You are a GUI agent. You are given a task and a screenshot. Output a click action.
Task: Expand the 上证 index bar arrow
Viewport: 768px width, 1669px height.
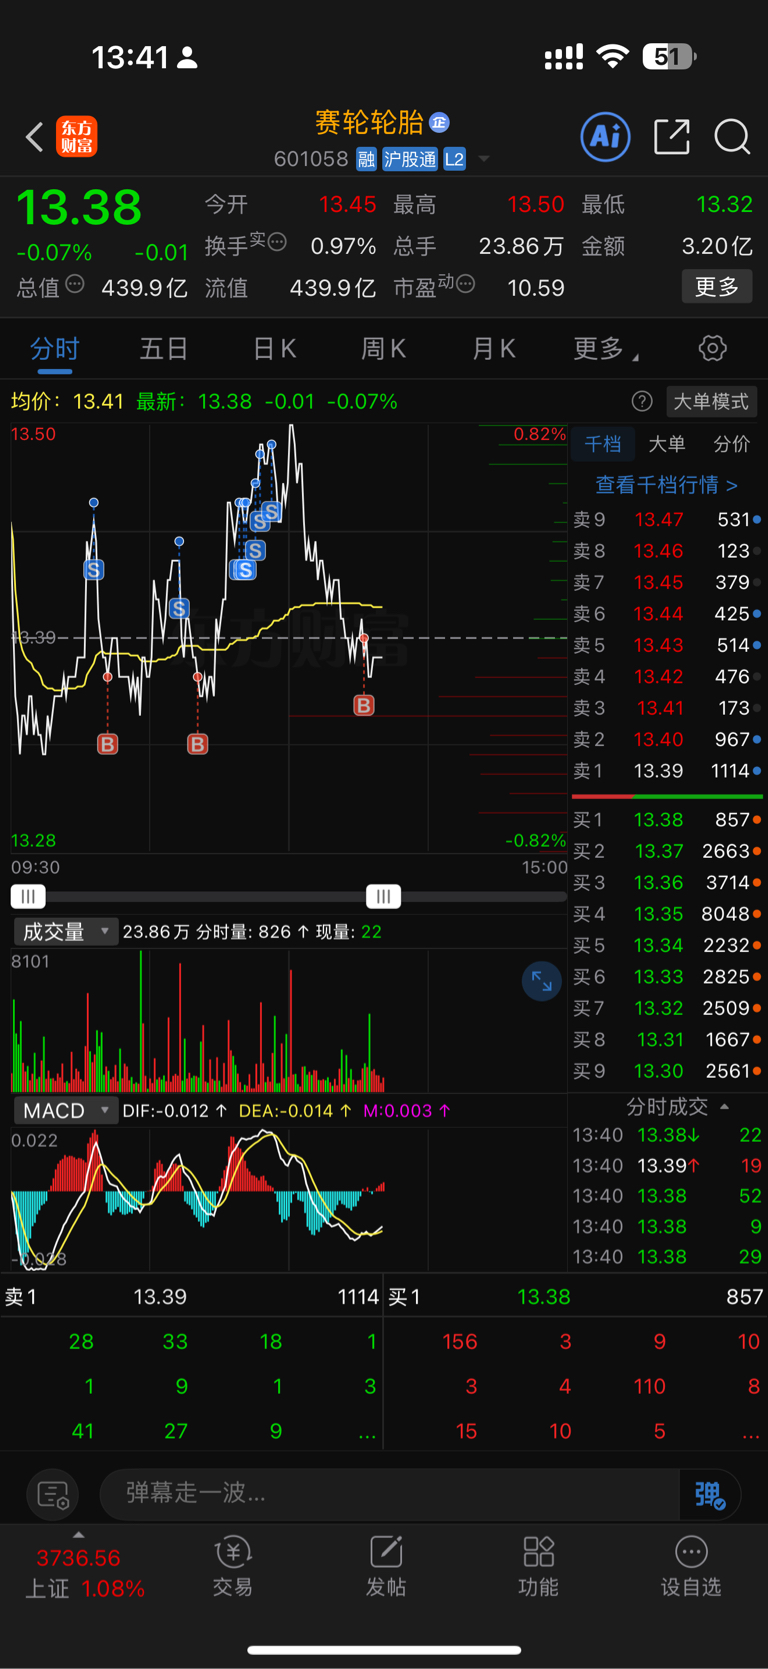click(79, 1535)
